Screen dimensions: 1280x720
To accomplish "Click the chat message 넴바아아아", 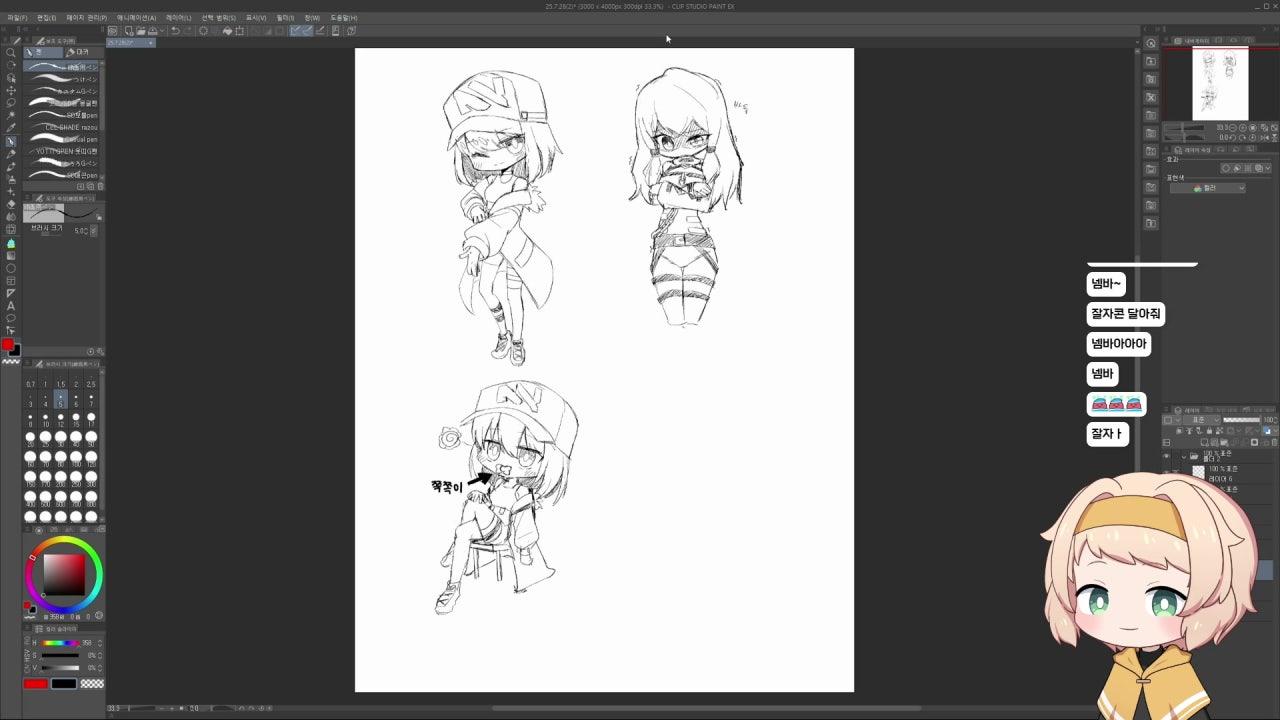I will click(1118, 344).
